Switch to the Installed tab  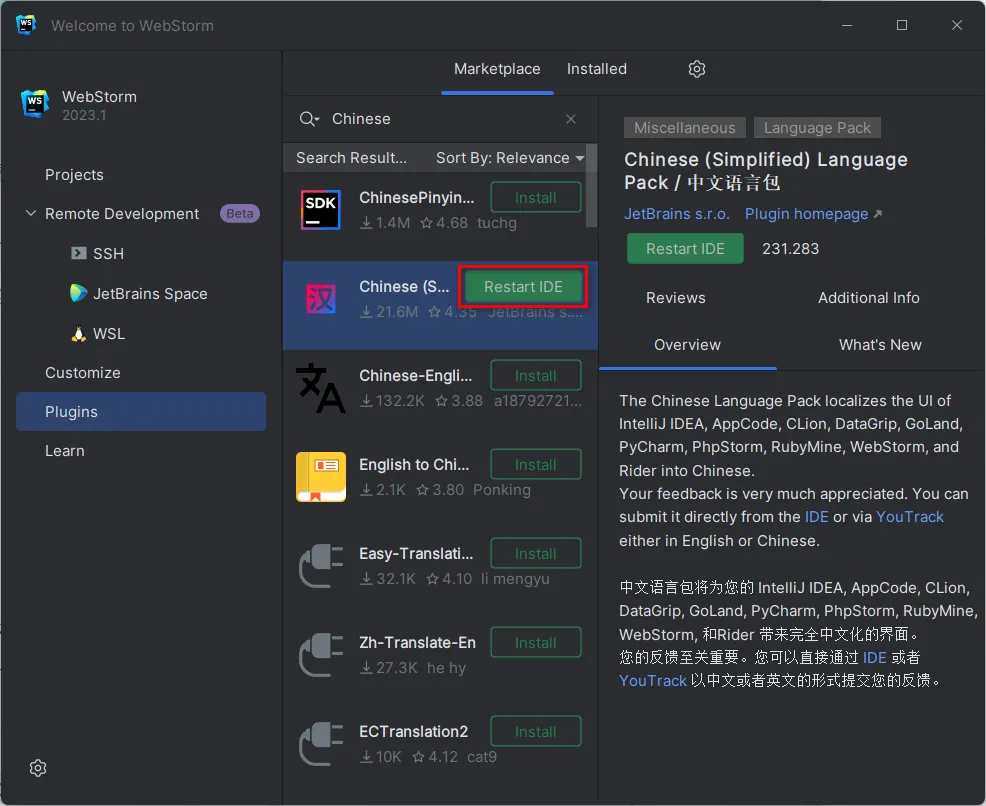tap(597, 69)
